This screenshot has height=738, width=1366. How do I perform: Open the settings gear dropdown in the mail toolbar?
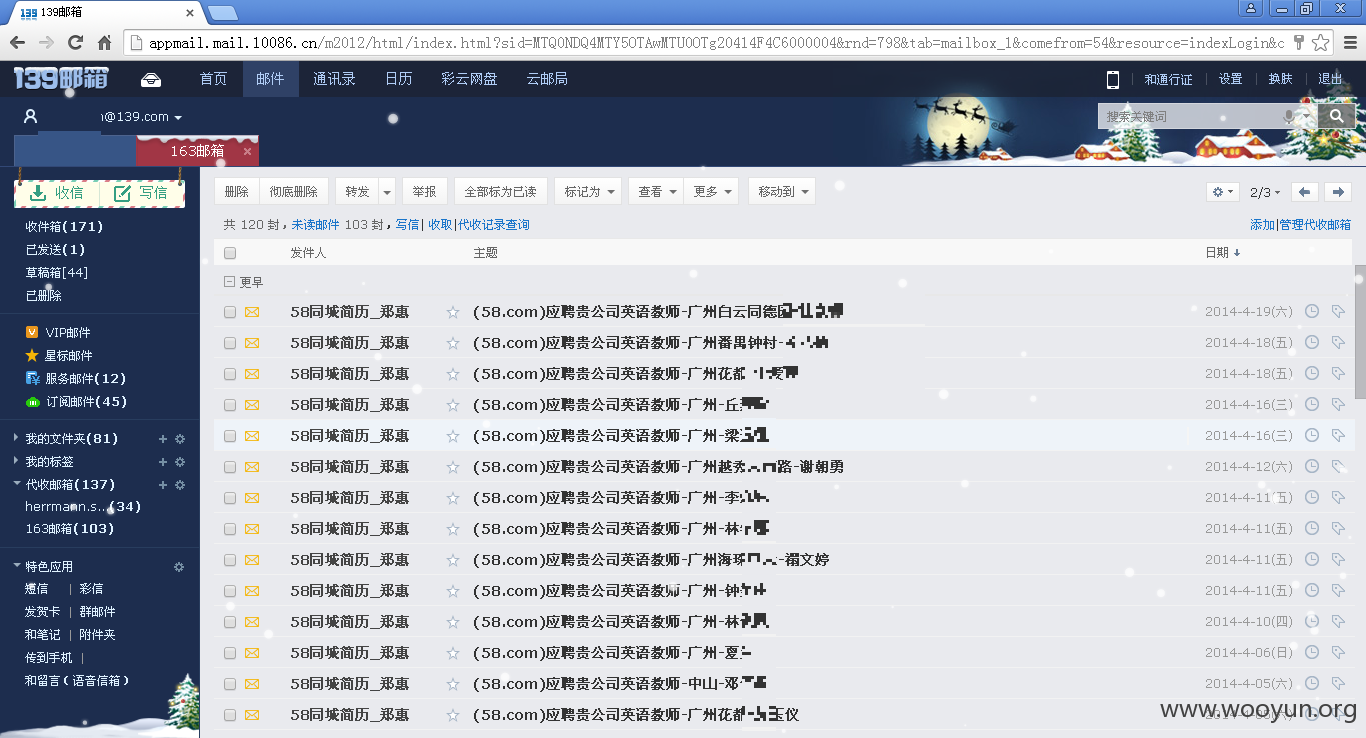1223,192
